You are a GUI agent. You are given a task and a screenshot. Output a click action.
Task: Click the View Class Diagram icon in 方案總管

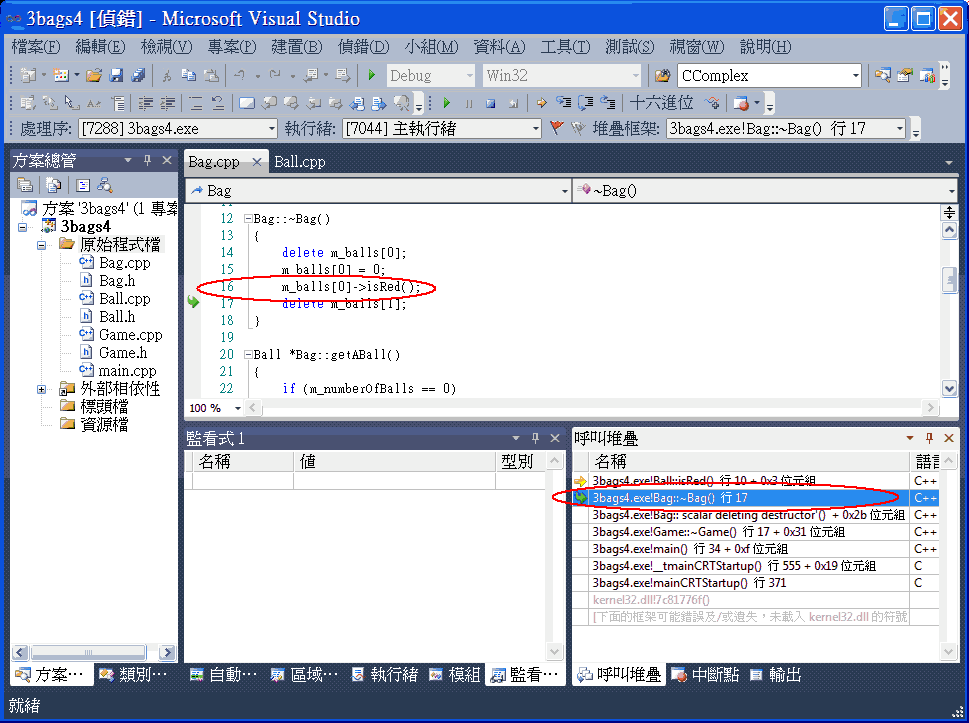point(105,185)
